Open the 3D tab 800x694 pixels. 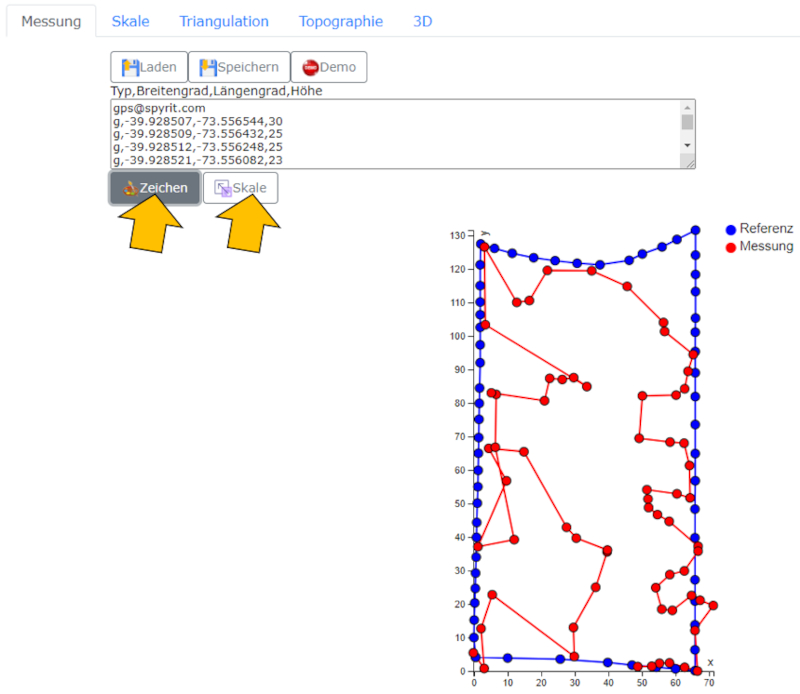[x=422, y=21]
